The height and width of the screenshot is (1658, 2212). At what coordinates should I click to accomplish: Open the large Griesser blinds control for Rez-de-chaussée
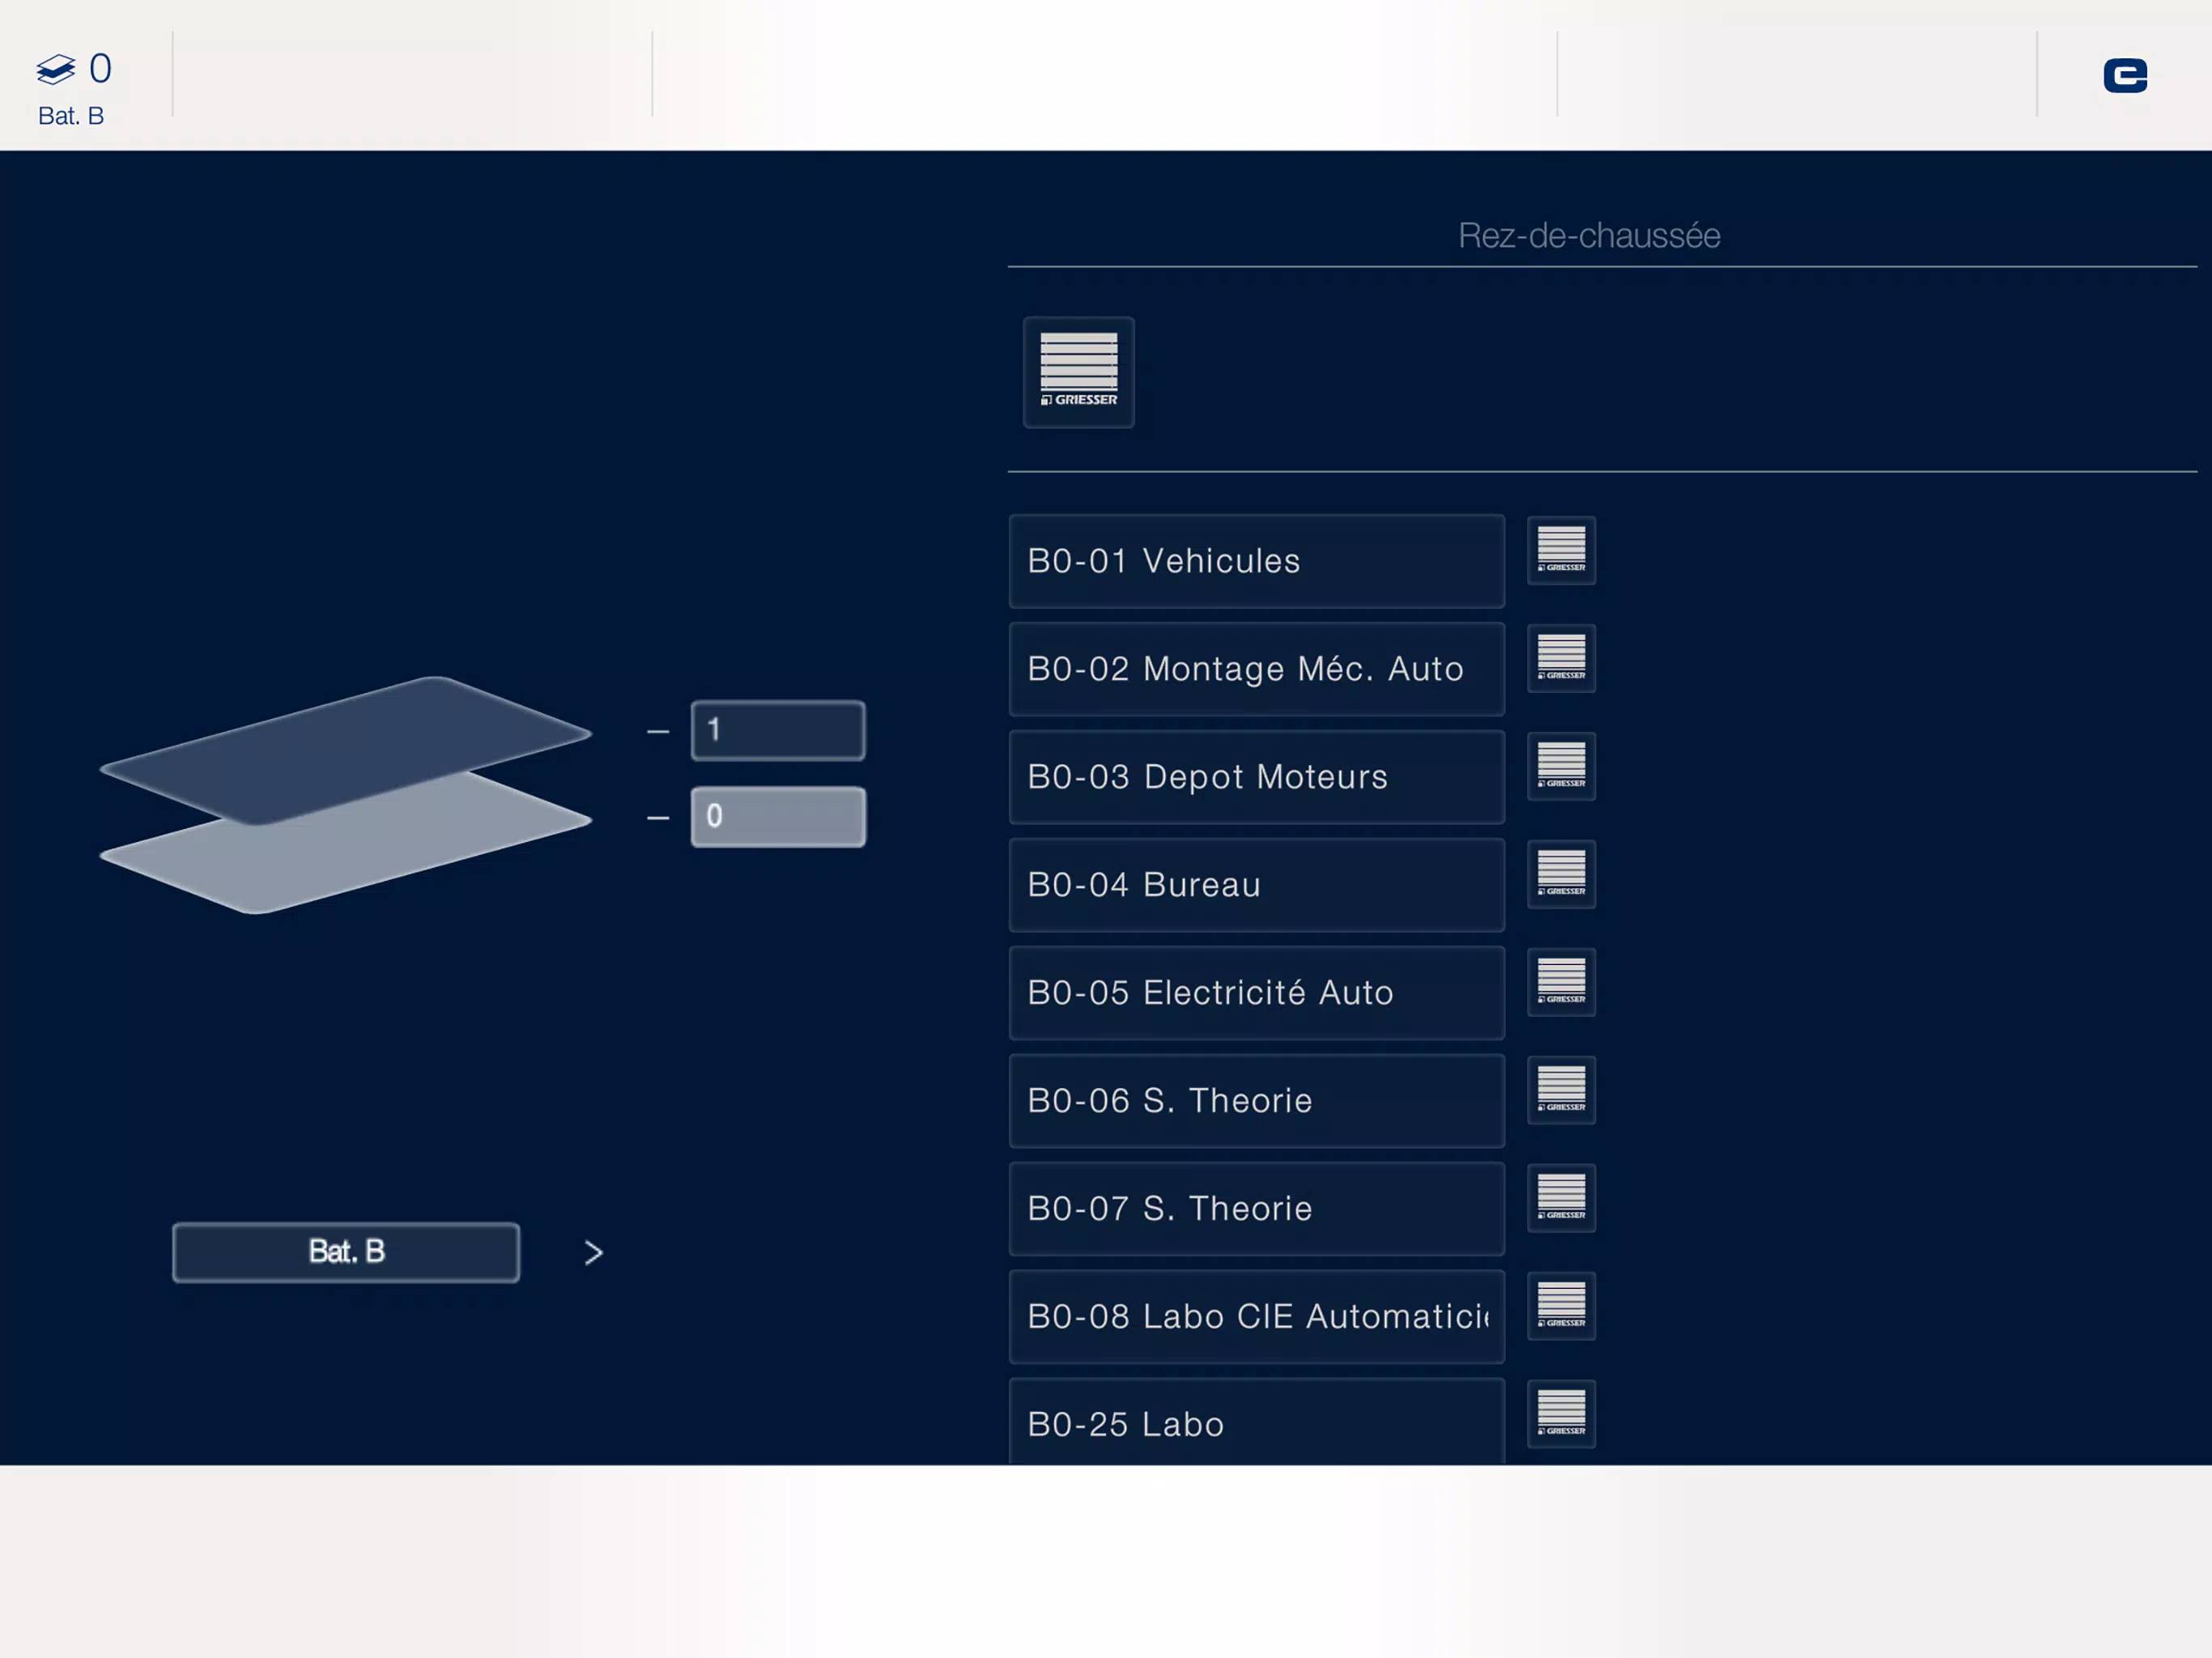coord(1078,372)
